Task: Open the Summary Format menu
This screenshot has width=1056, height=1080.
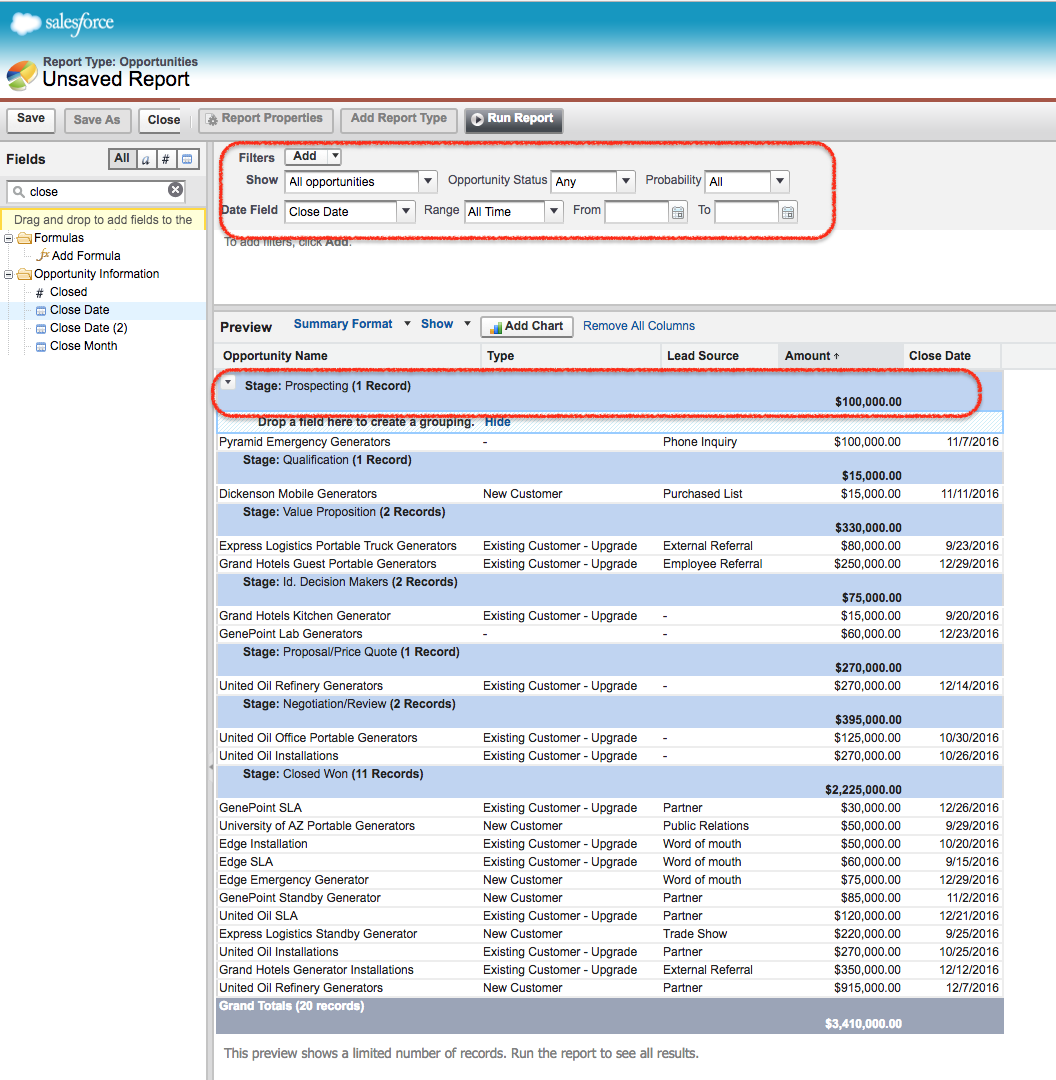Action: tap(345, 323)
